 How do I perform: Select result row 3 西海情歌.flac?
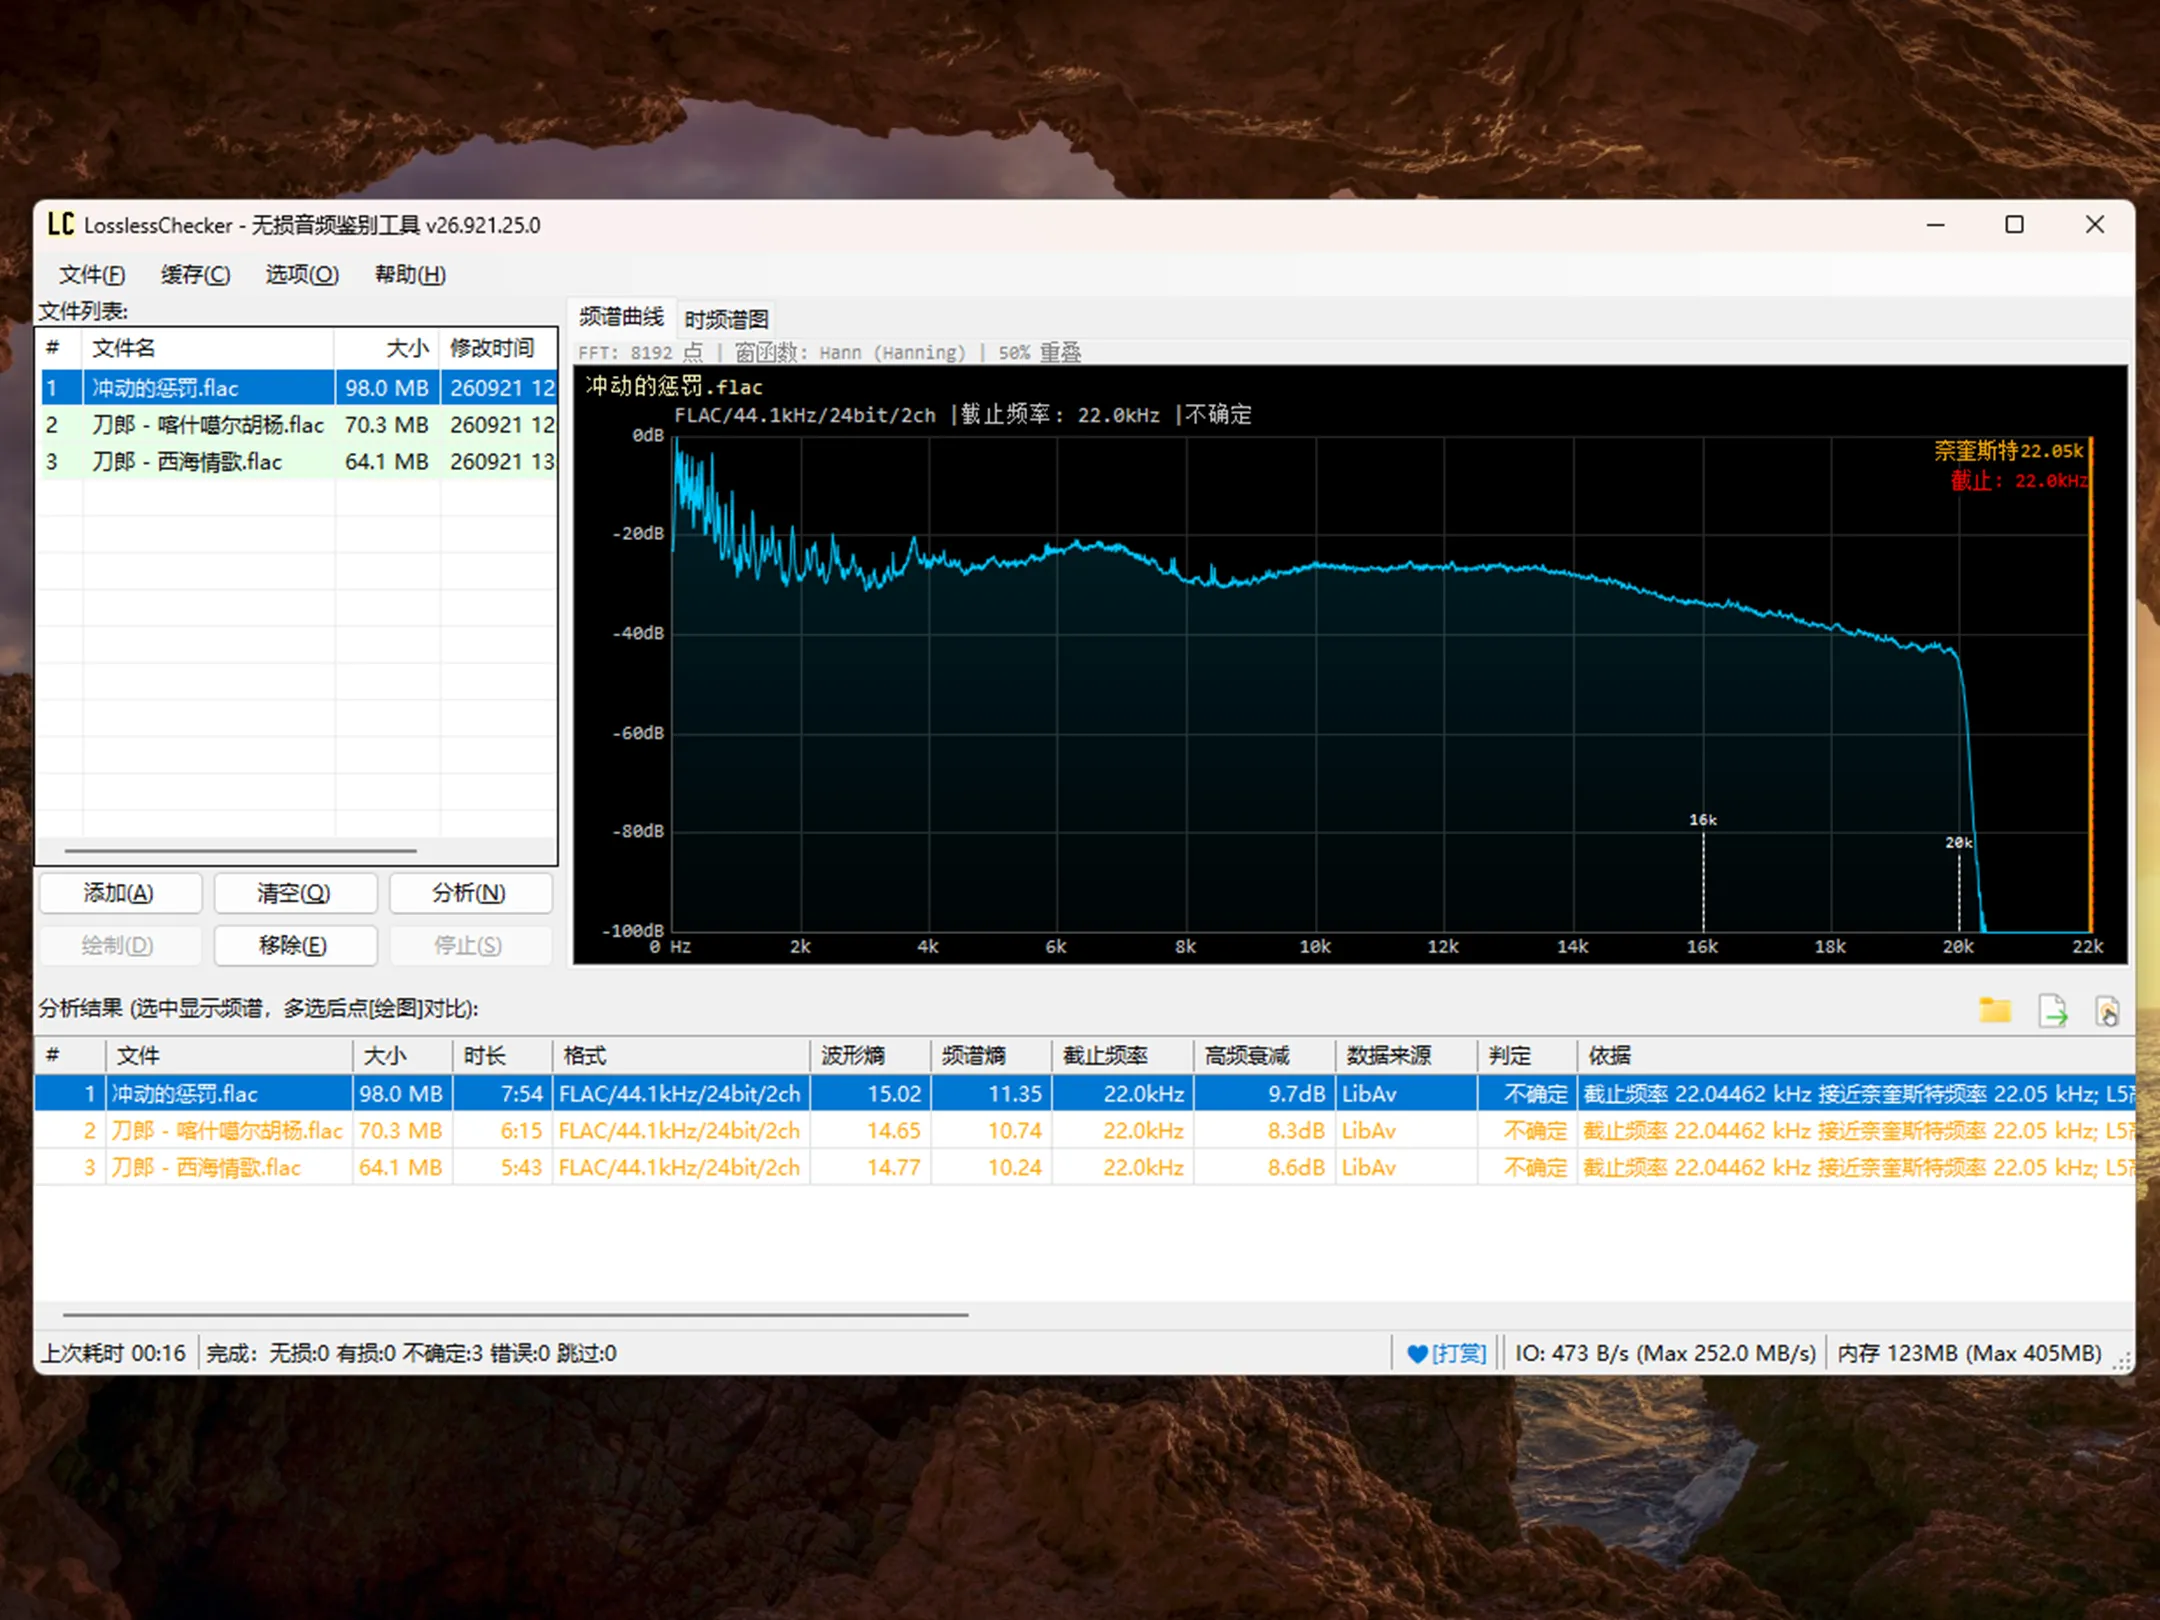click(1085, 1167)
